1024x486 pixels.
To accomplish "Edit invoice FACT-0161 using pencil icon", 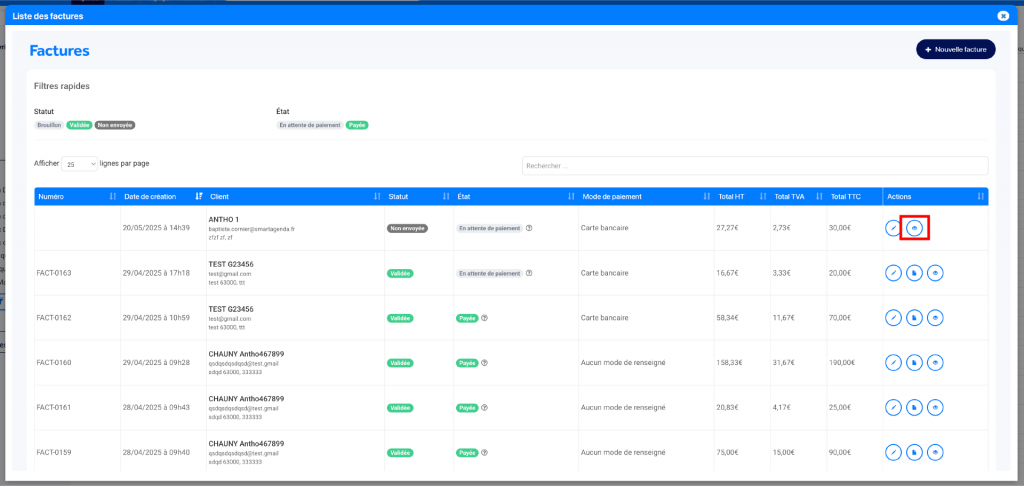I will coord(893,408).
